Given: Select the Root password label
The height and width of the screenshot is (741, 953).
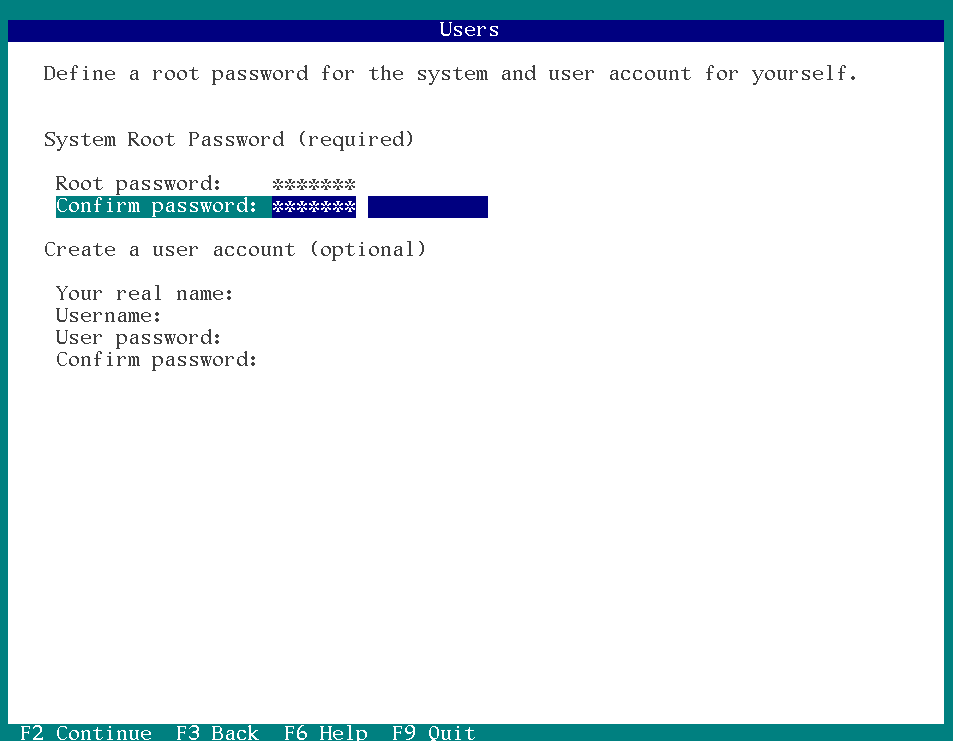Looking at the screenshot, I should pos(139,184).
